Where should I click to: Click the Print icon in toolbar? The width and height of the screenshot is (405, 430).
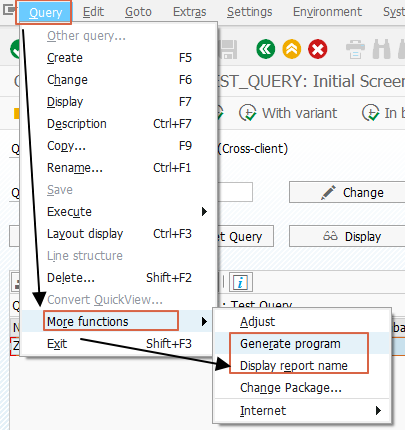tap(355, 49)
